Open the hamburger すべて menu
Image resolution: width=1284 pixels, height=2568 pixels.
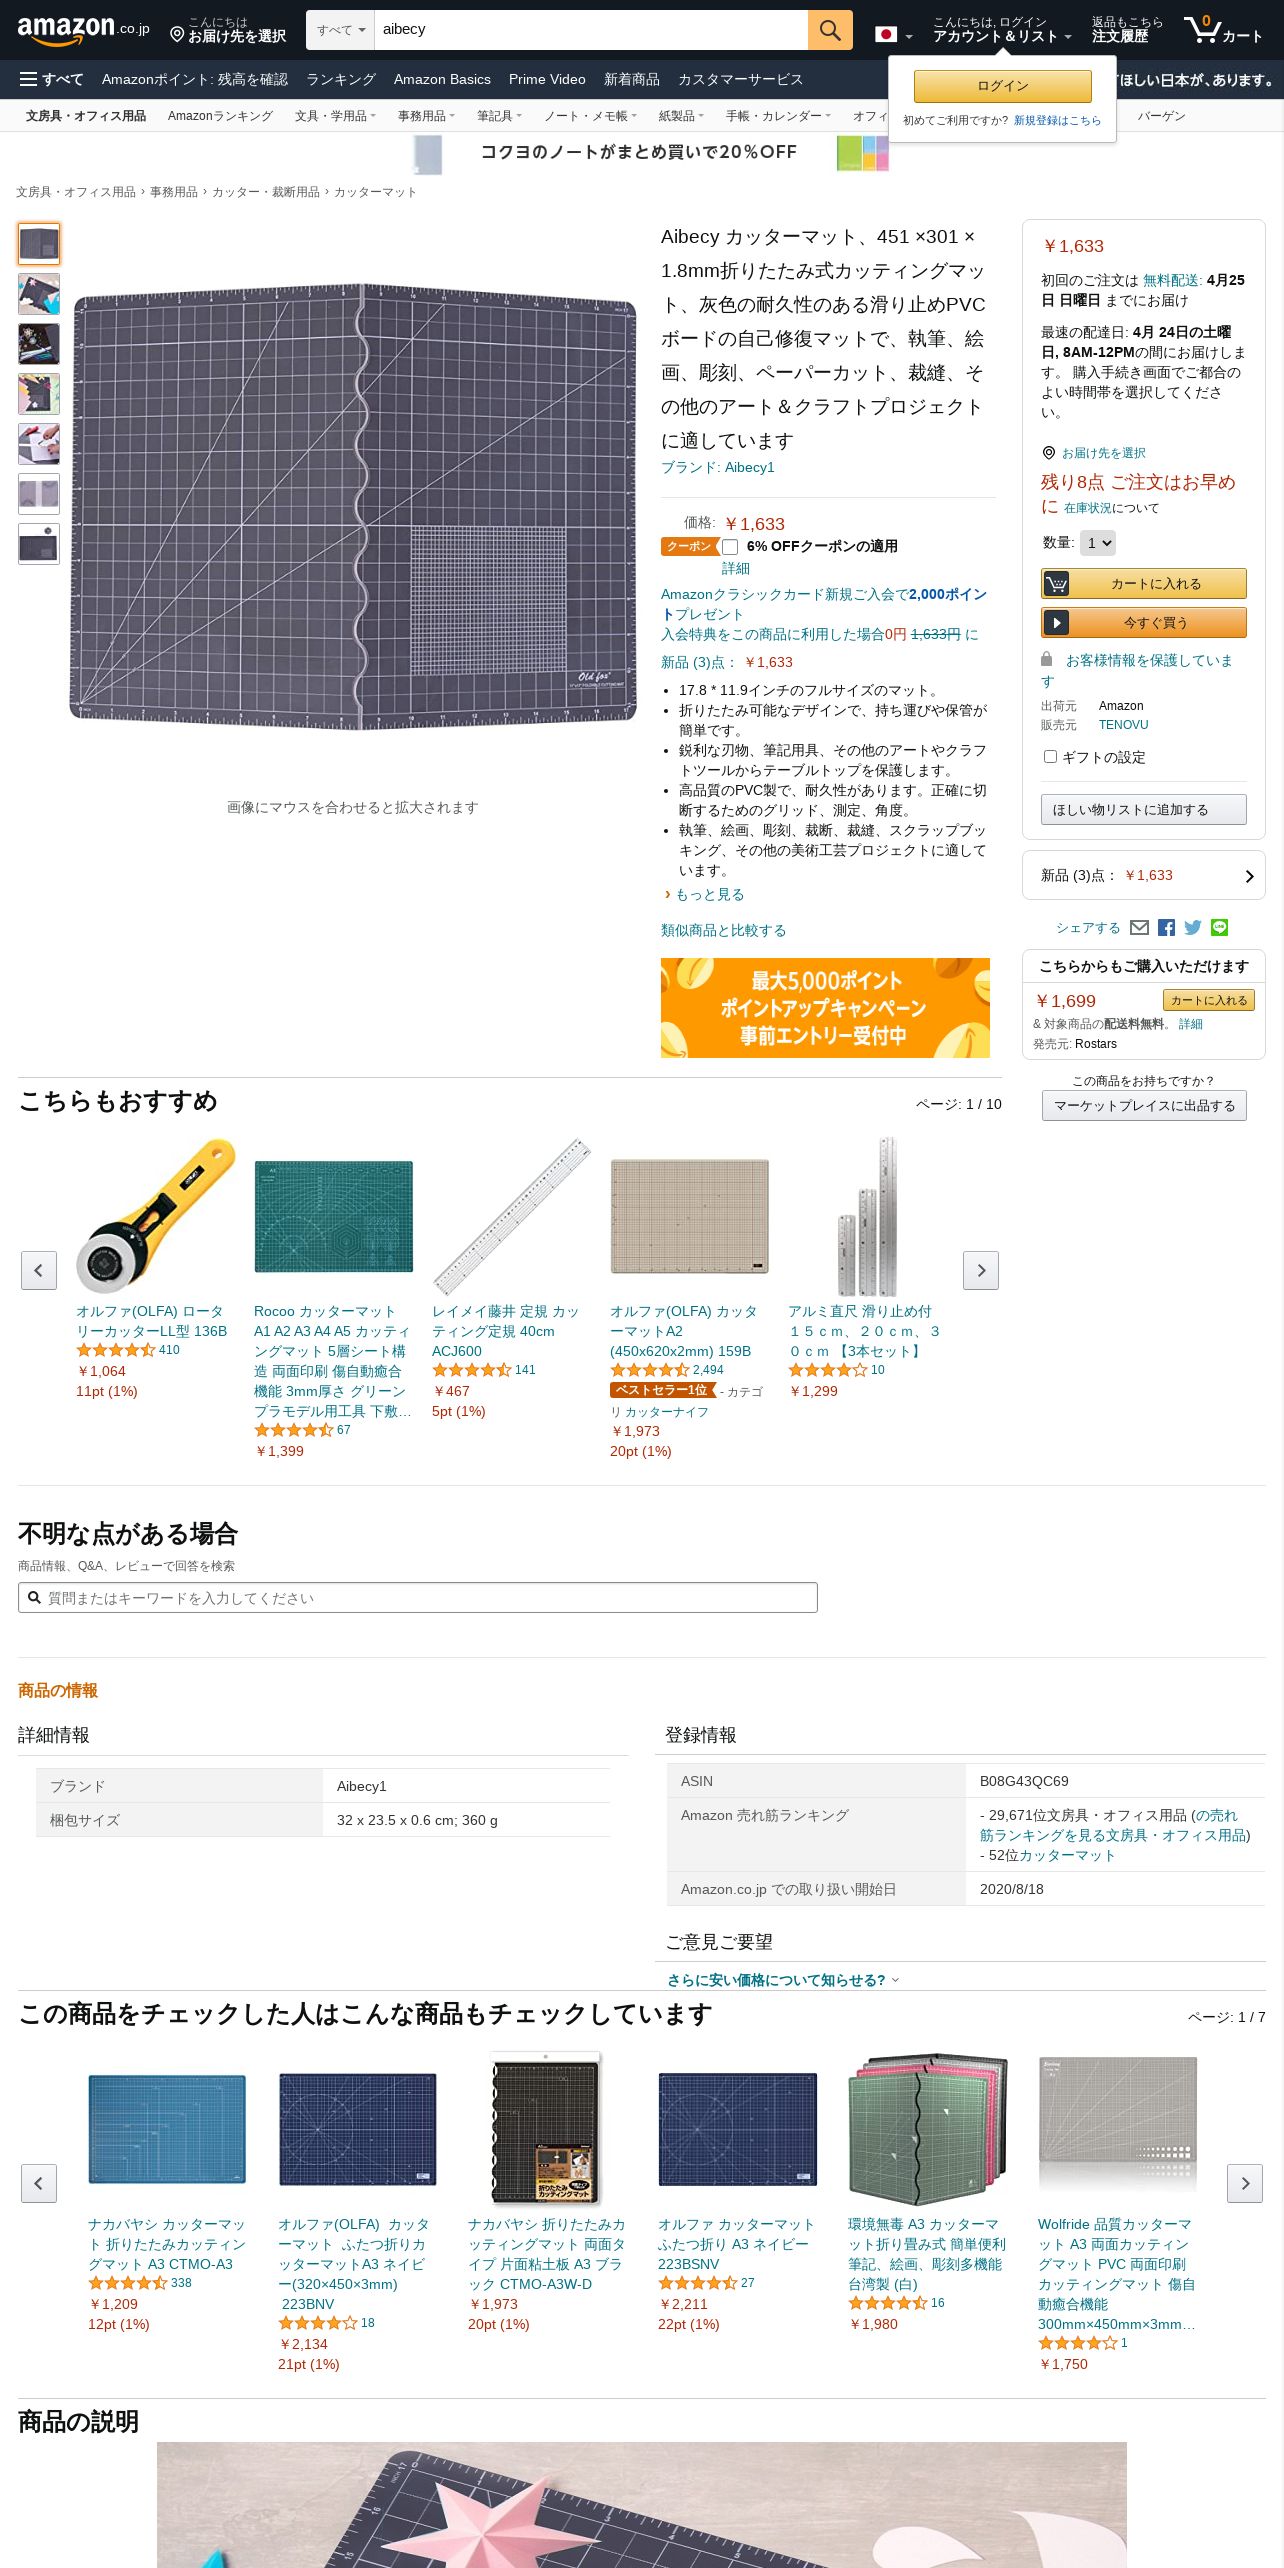click(x=51, y=79)
